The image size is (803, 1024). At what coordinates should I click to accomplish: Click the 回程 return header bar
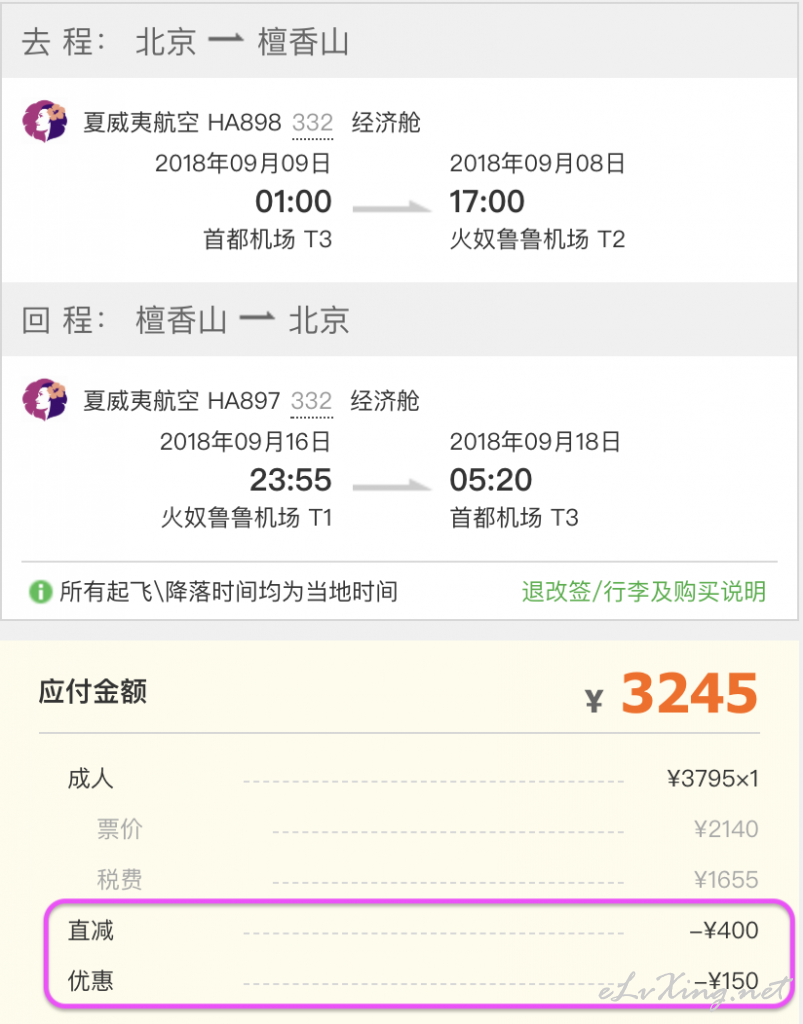coord(400,319)
